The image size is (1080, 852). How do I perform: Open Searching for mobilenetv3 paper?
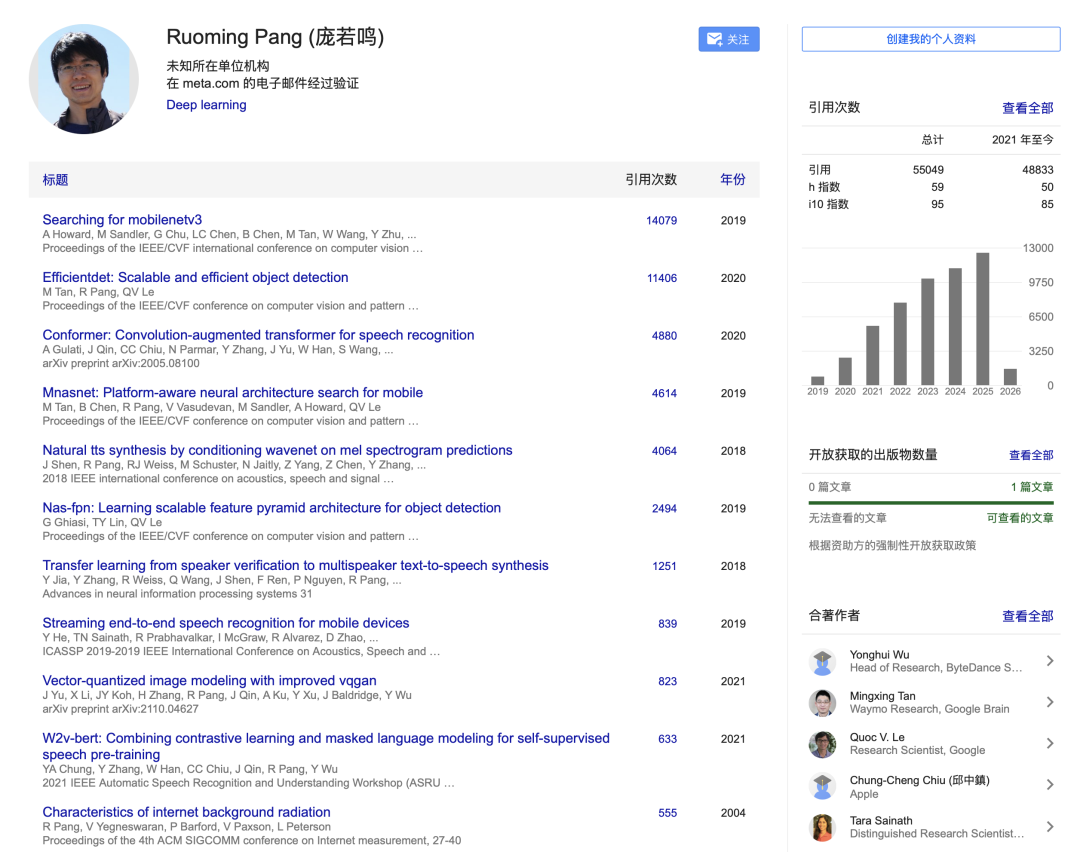click(x=122, y=220)
